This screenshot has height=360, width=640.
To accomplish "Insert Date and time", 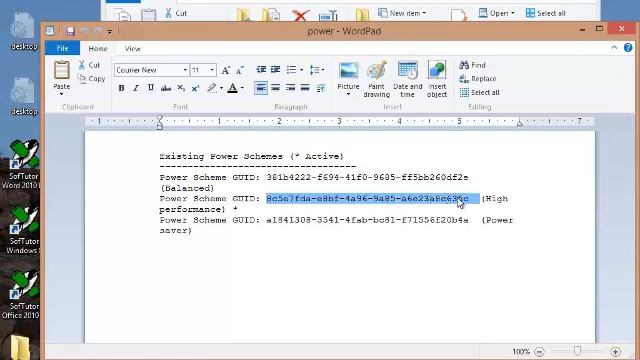I will pyautogui.click(x=407, y=79).
